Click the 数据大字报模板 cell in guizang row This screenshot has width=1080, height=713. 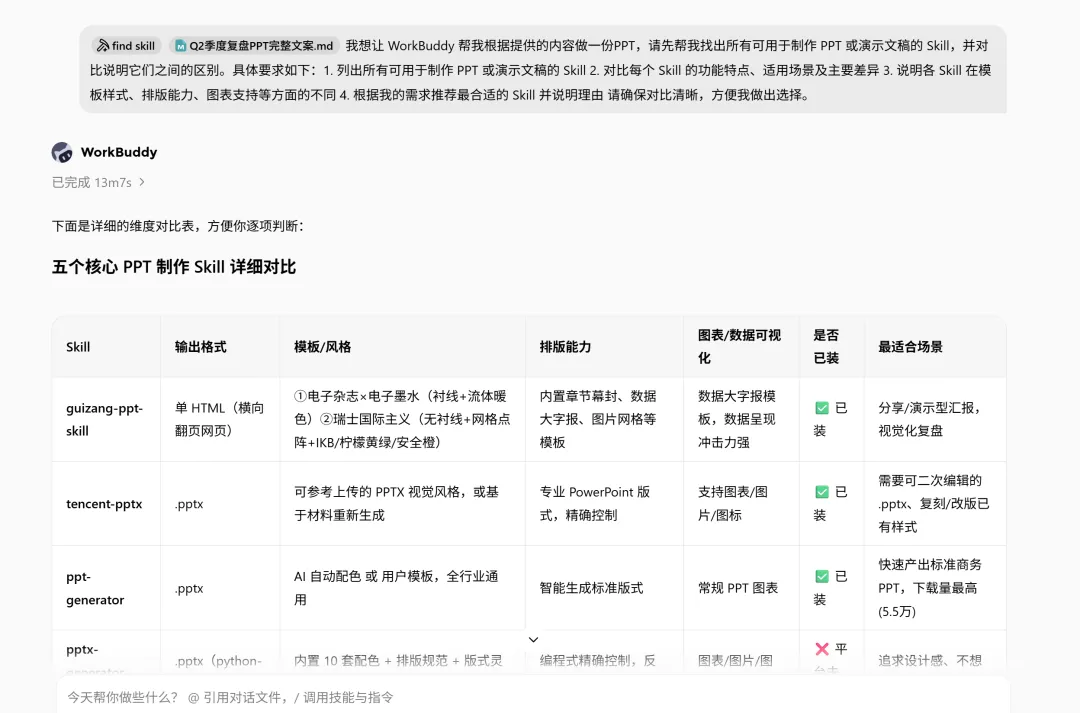tap(741, 420)
